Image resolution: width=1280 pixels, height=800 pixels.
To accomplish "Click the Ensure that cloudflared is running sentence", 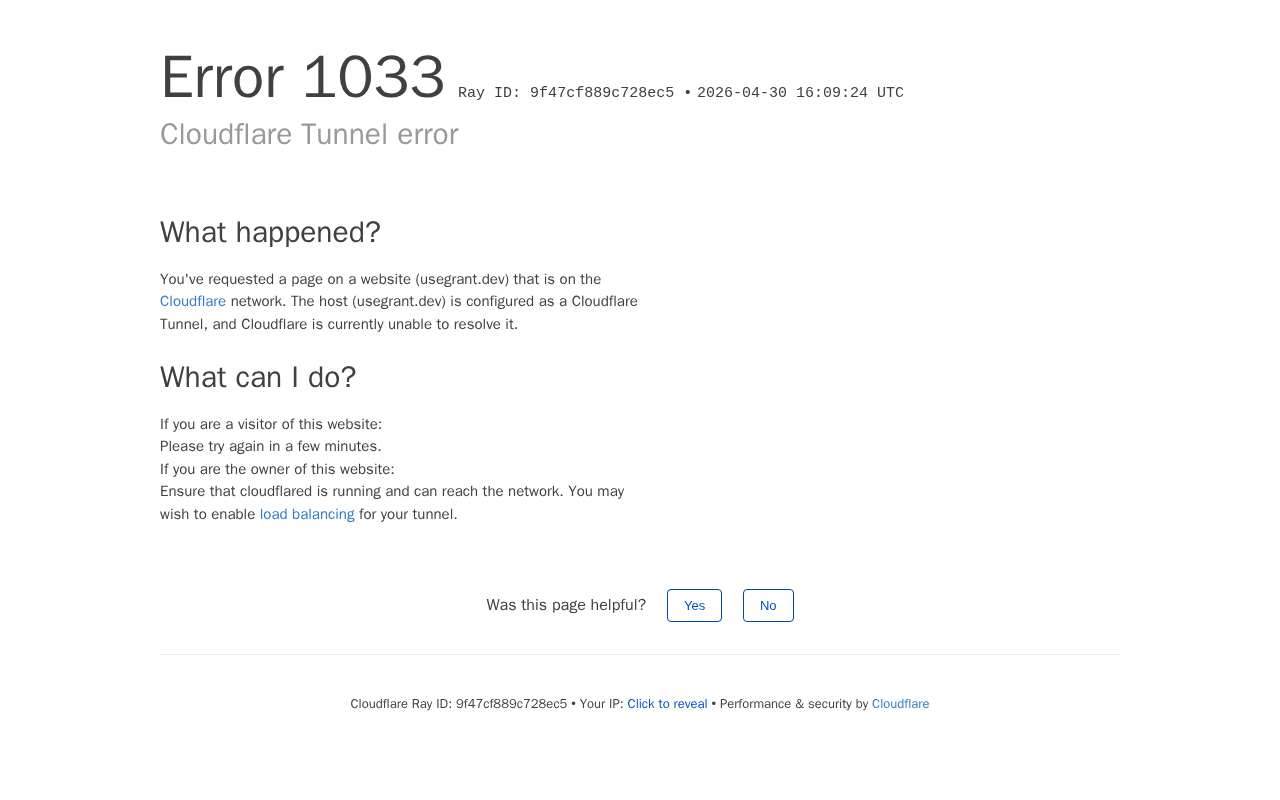I will [x=392, y=503].
